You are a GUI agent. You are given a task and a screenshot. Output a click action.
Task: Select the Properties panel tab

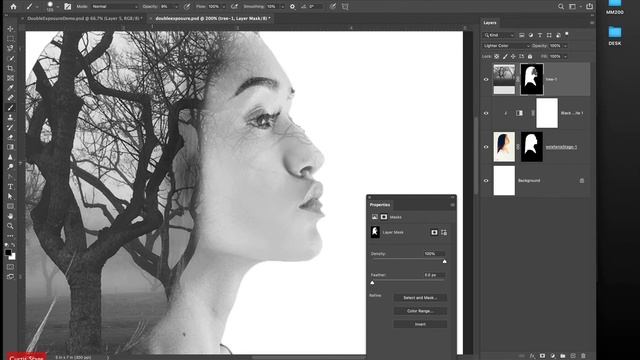coord(380,204)
